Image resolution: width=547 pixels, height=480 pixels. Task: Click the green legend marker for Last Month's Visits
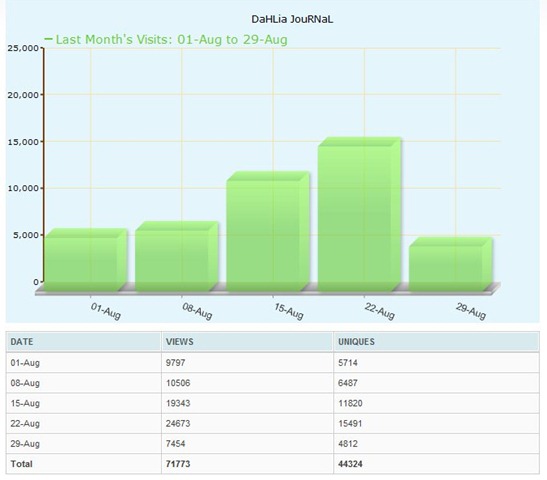click(48, 39)
